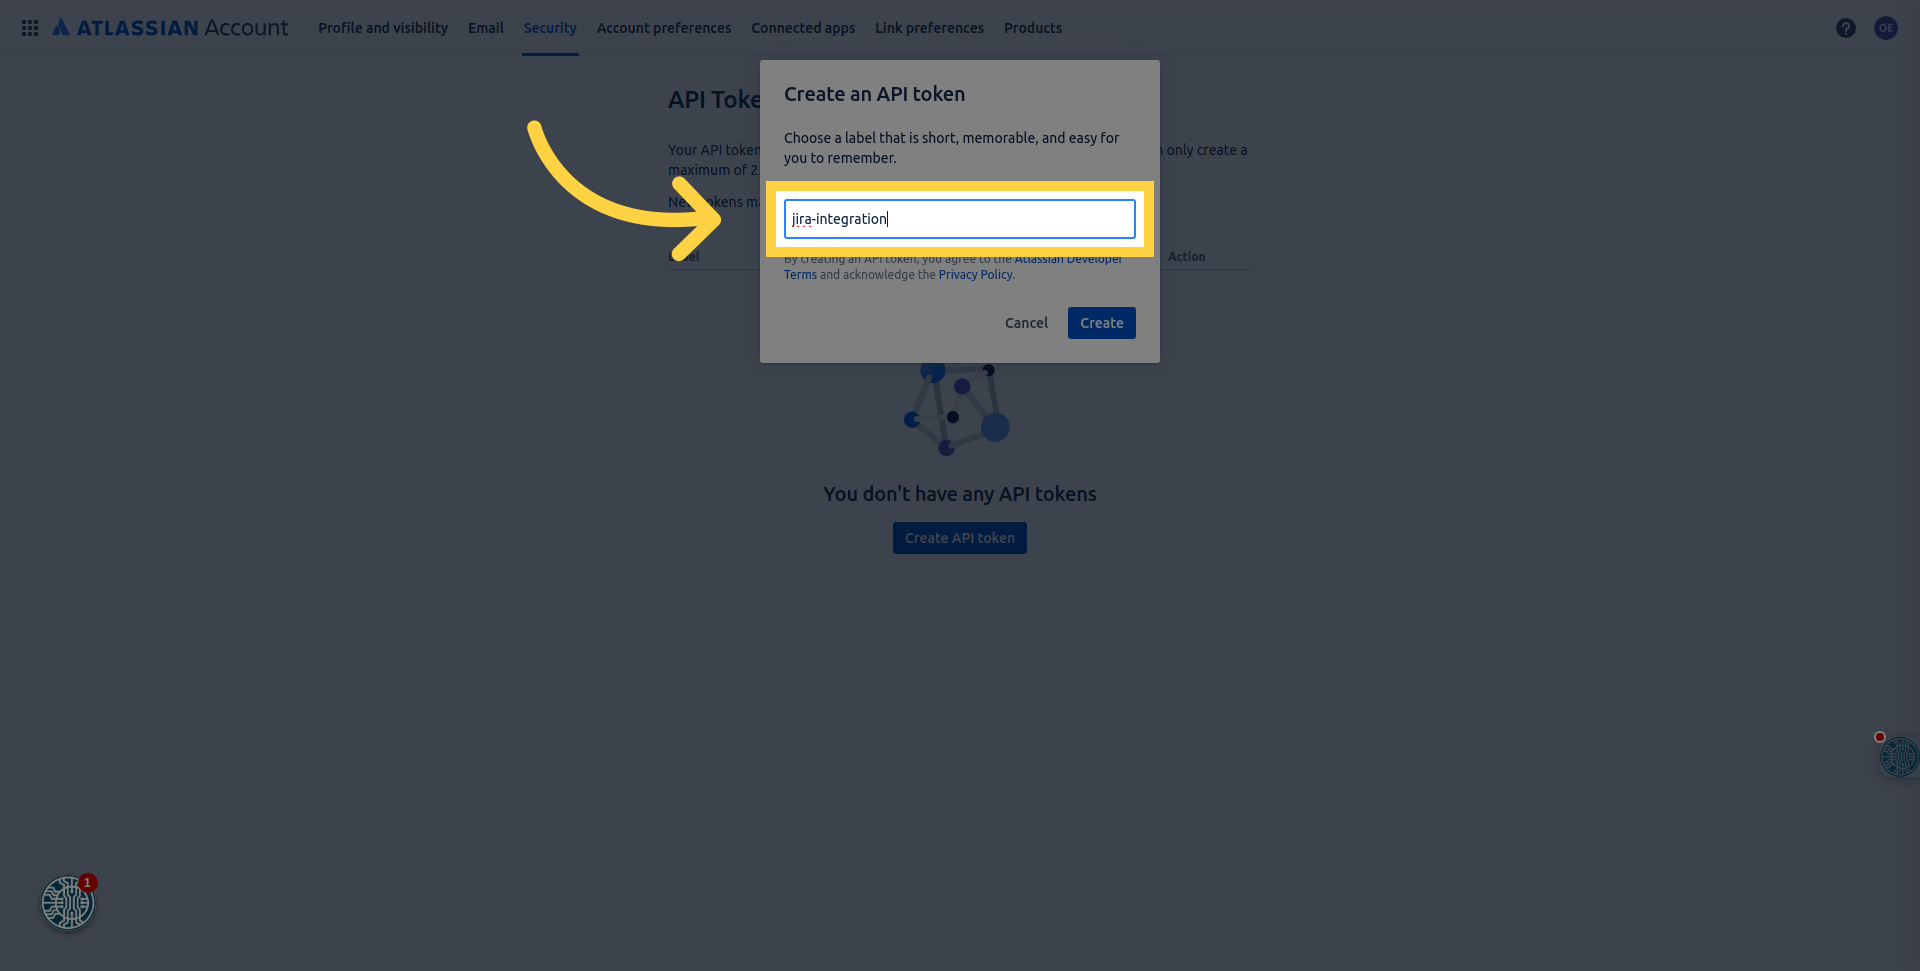The width and height of the screenshot is (1920, 971).
Task: Open Link preferences tab
Action: coord(929,28)
